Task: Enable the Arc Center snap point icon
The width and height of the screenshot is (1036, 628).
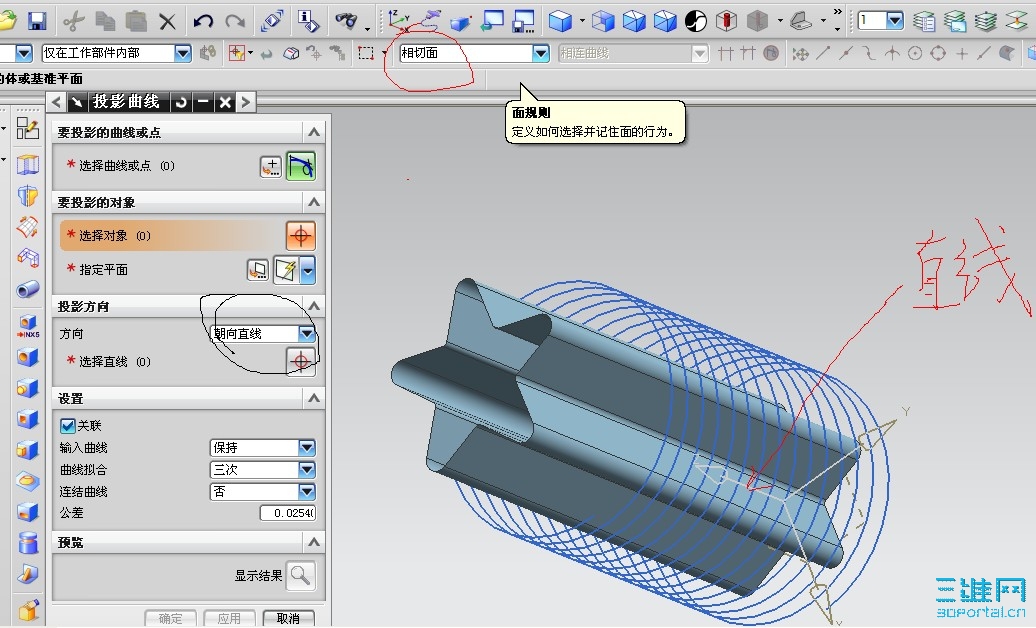Action: [914, 54]
